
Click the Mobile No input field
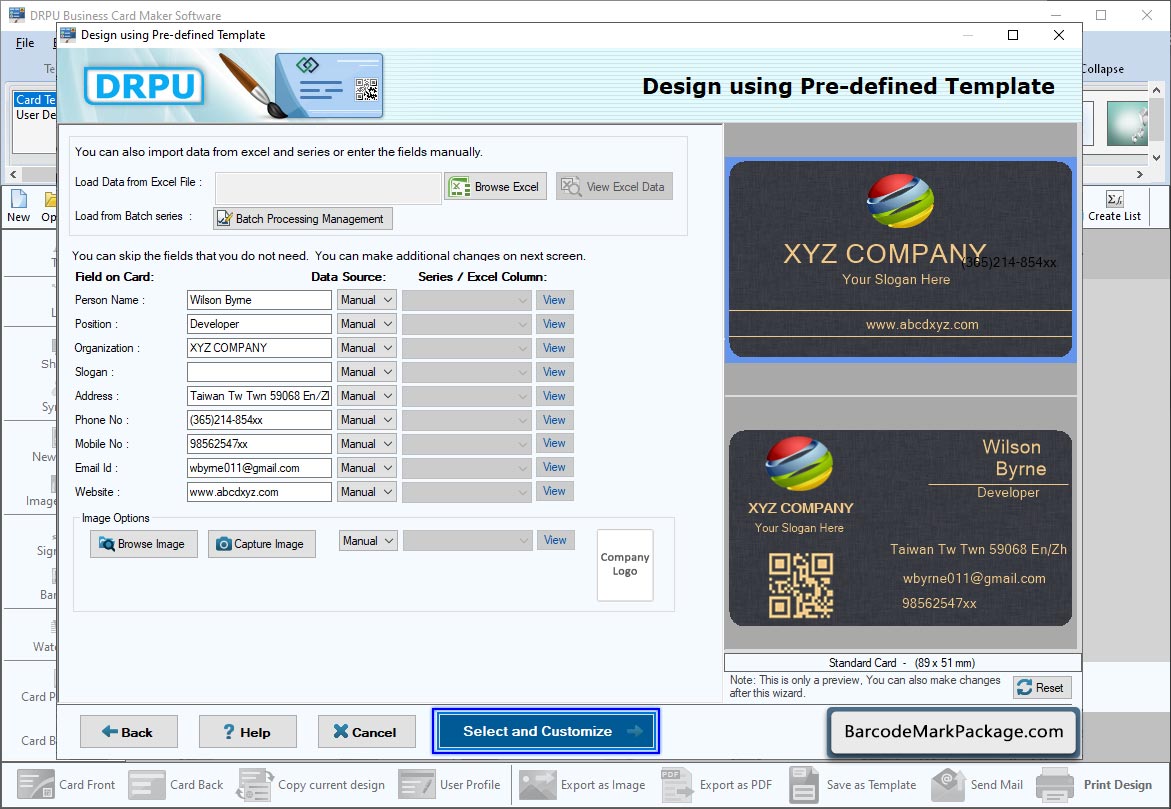[259, 444]
